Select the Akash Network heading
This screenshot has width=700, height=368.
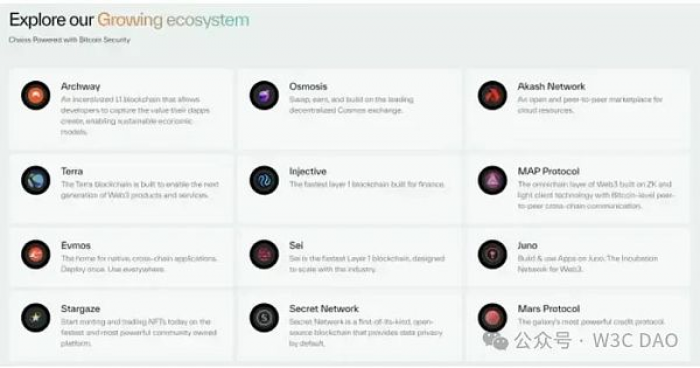coord(551,86)
